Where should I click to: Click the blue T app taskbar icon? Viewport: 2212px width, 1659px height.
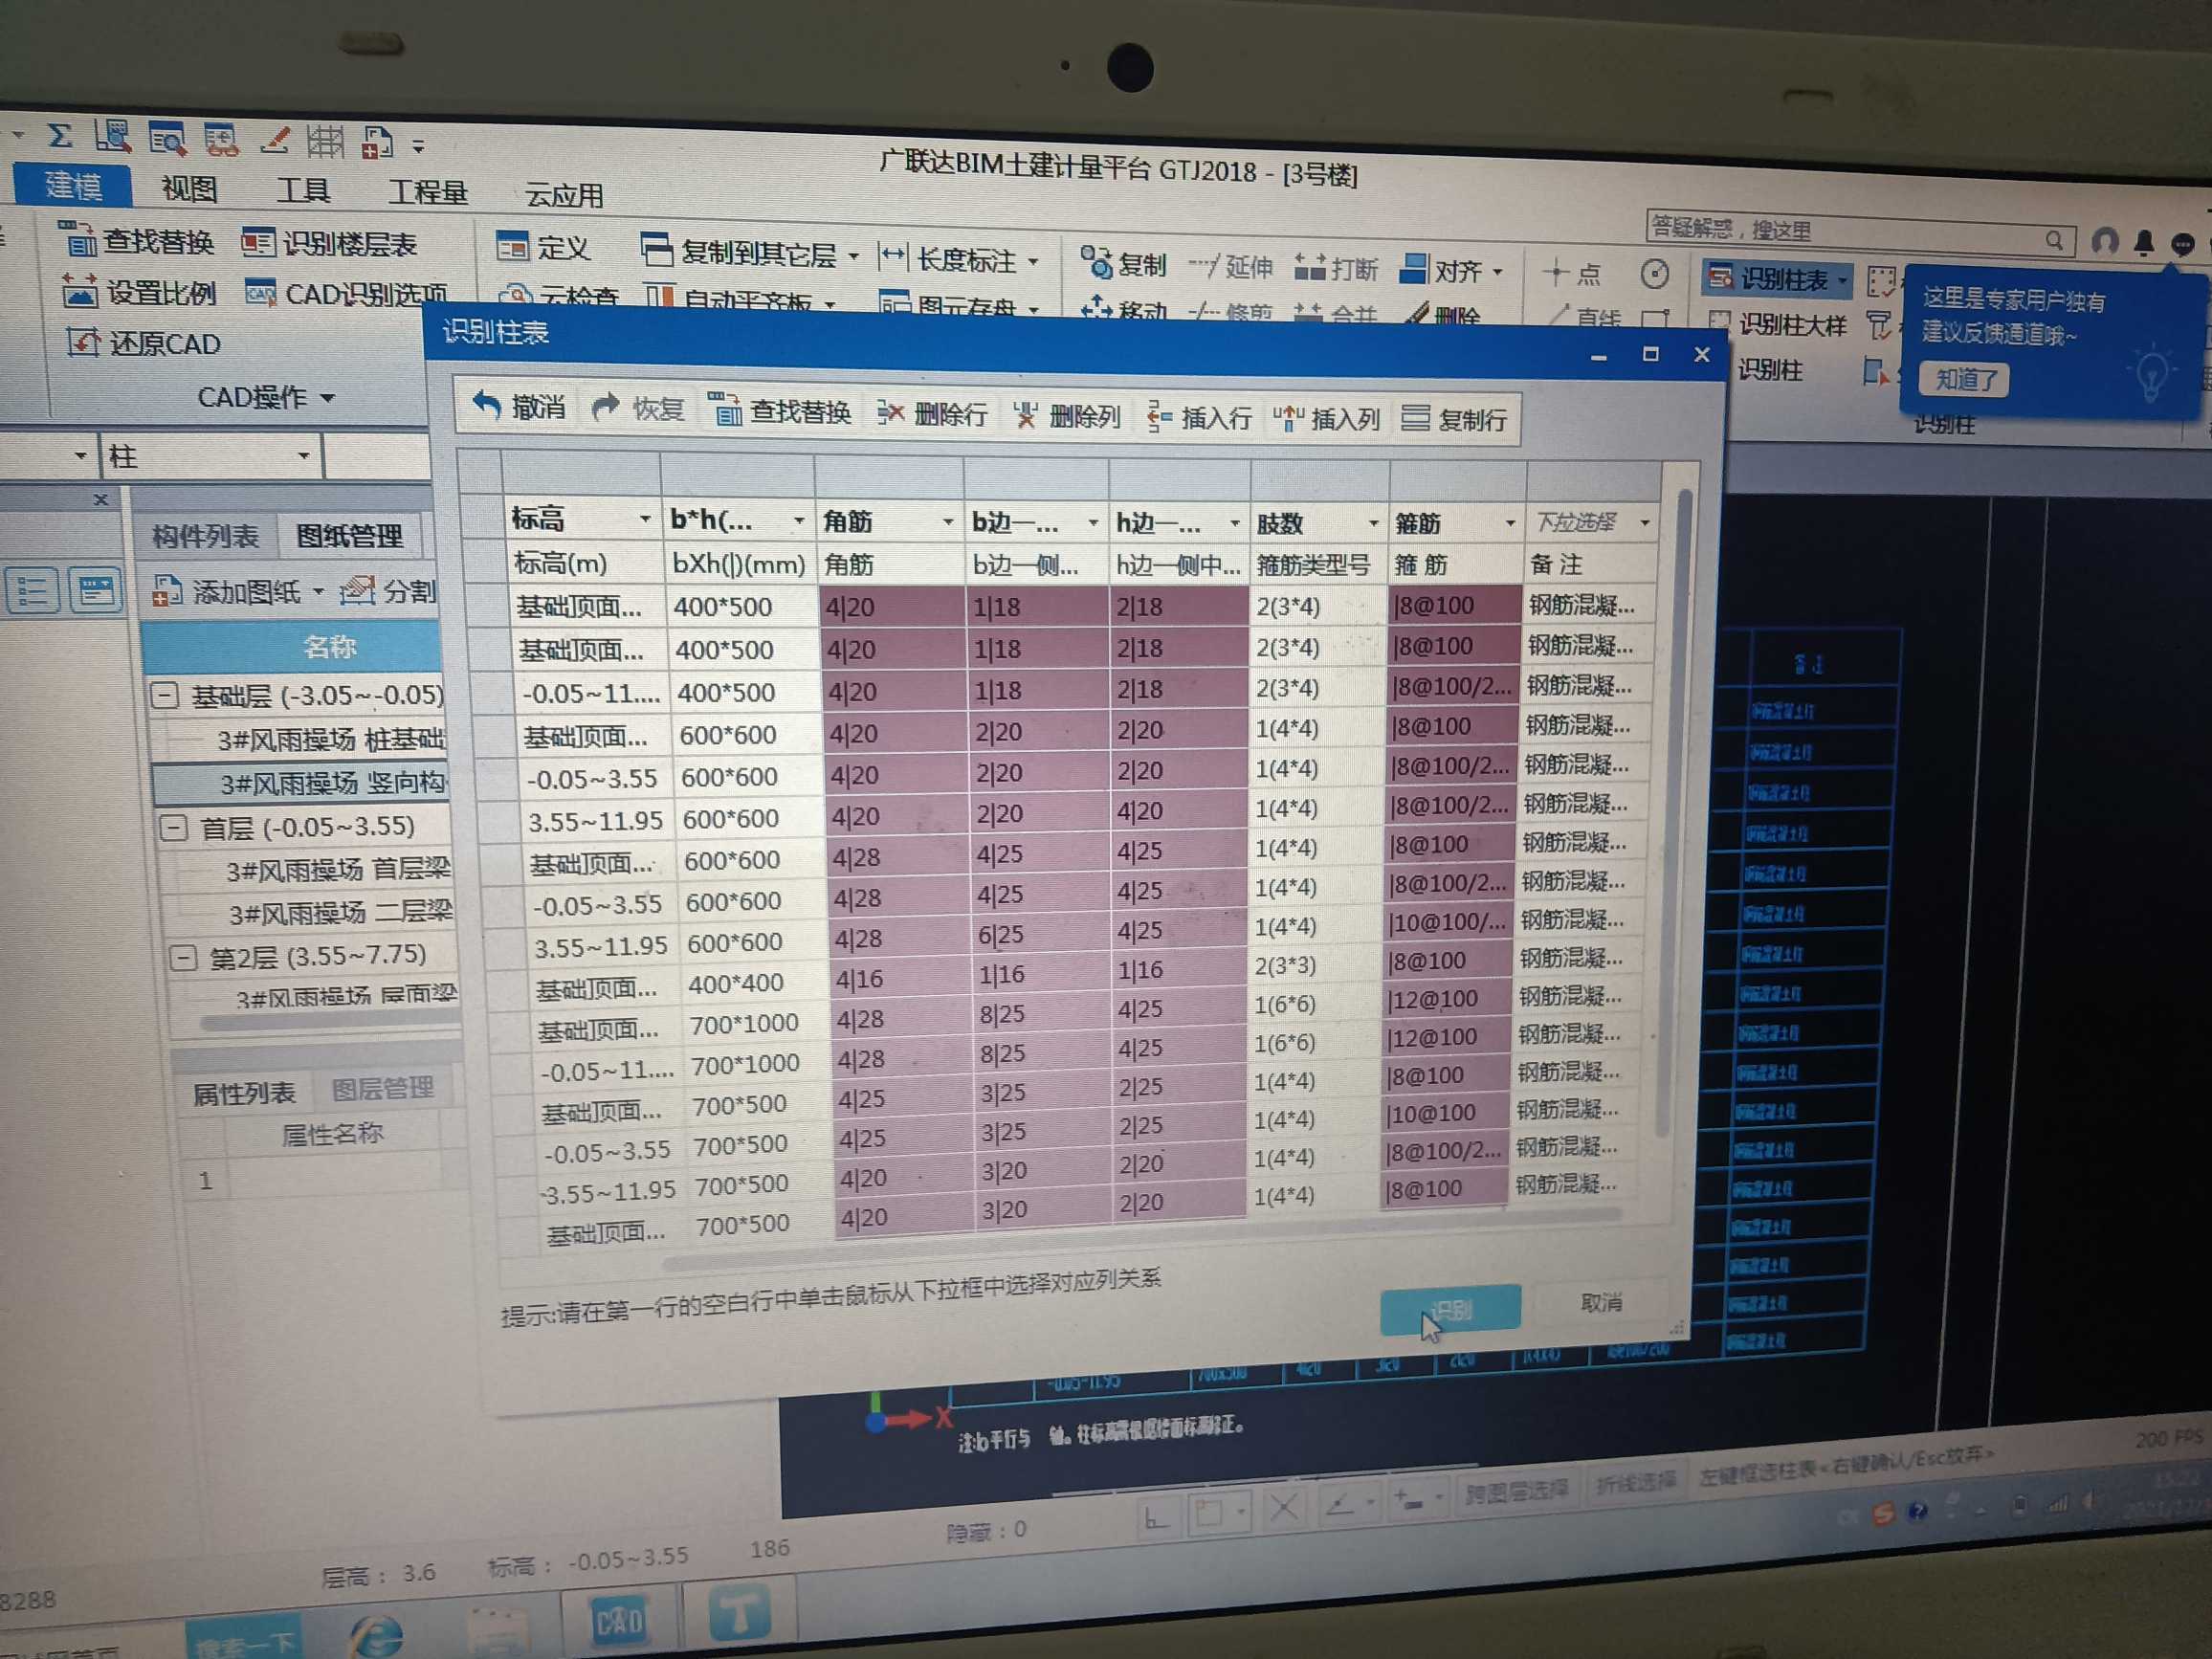point(739,1610)
